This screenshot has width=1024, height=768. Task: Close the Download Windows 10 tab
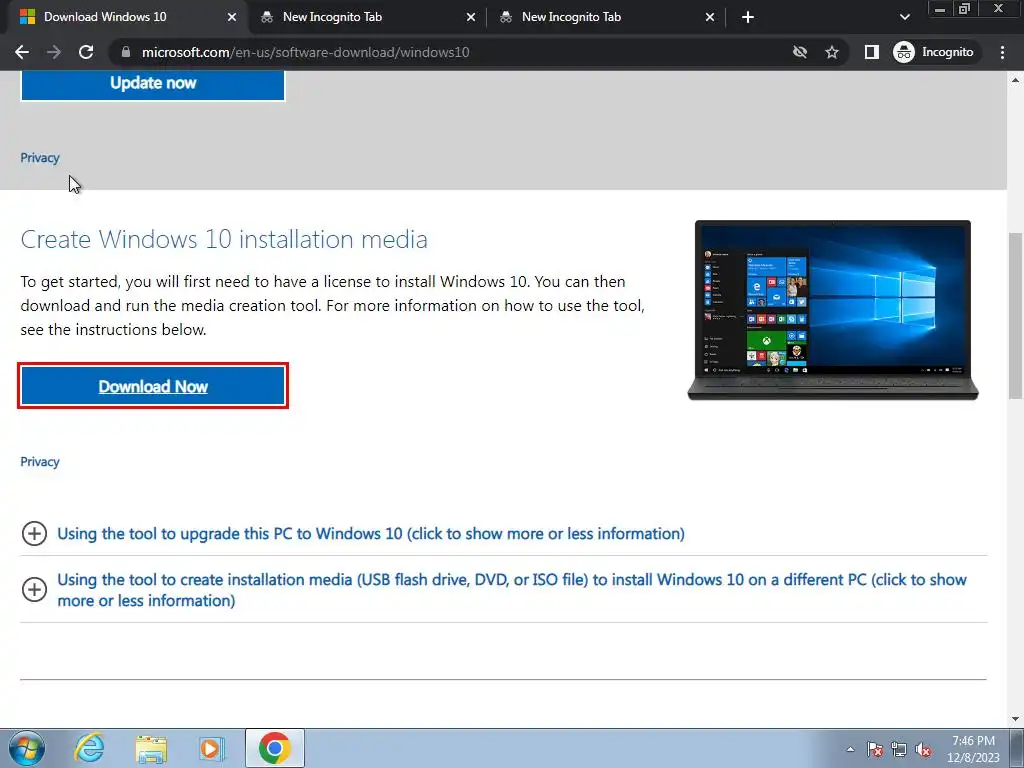232,17
